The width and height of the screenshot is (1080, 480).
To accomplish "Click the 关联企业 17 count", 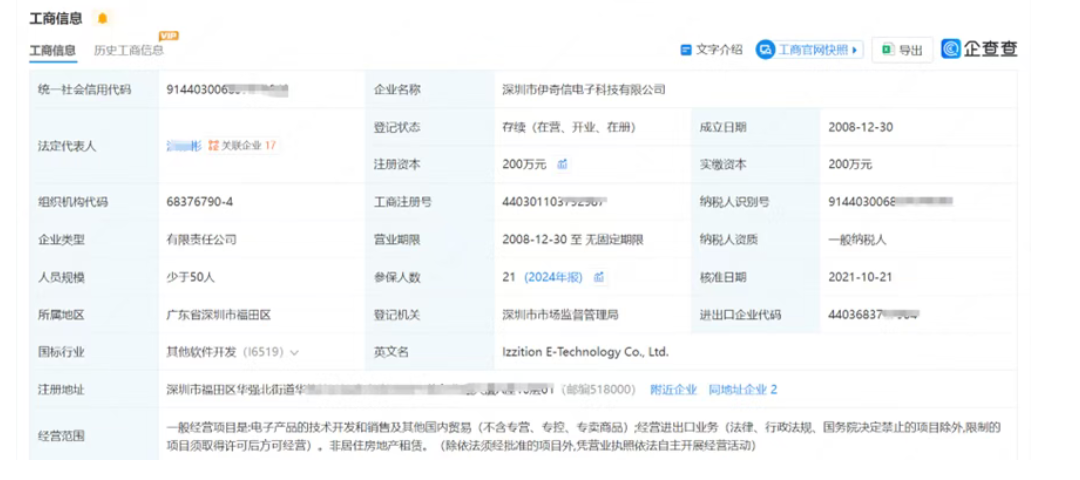I will point(269,146).
